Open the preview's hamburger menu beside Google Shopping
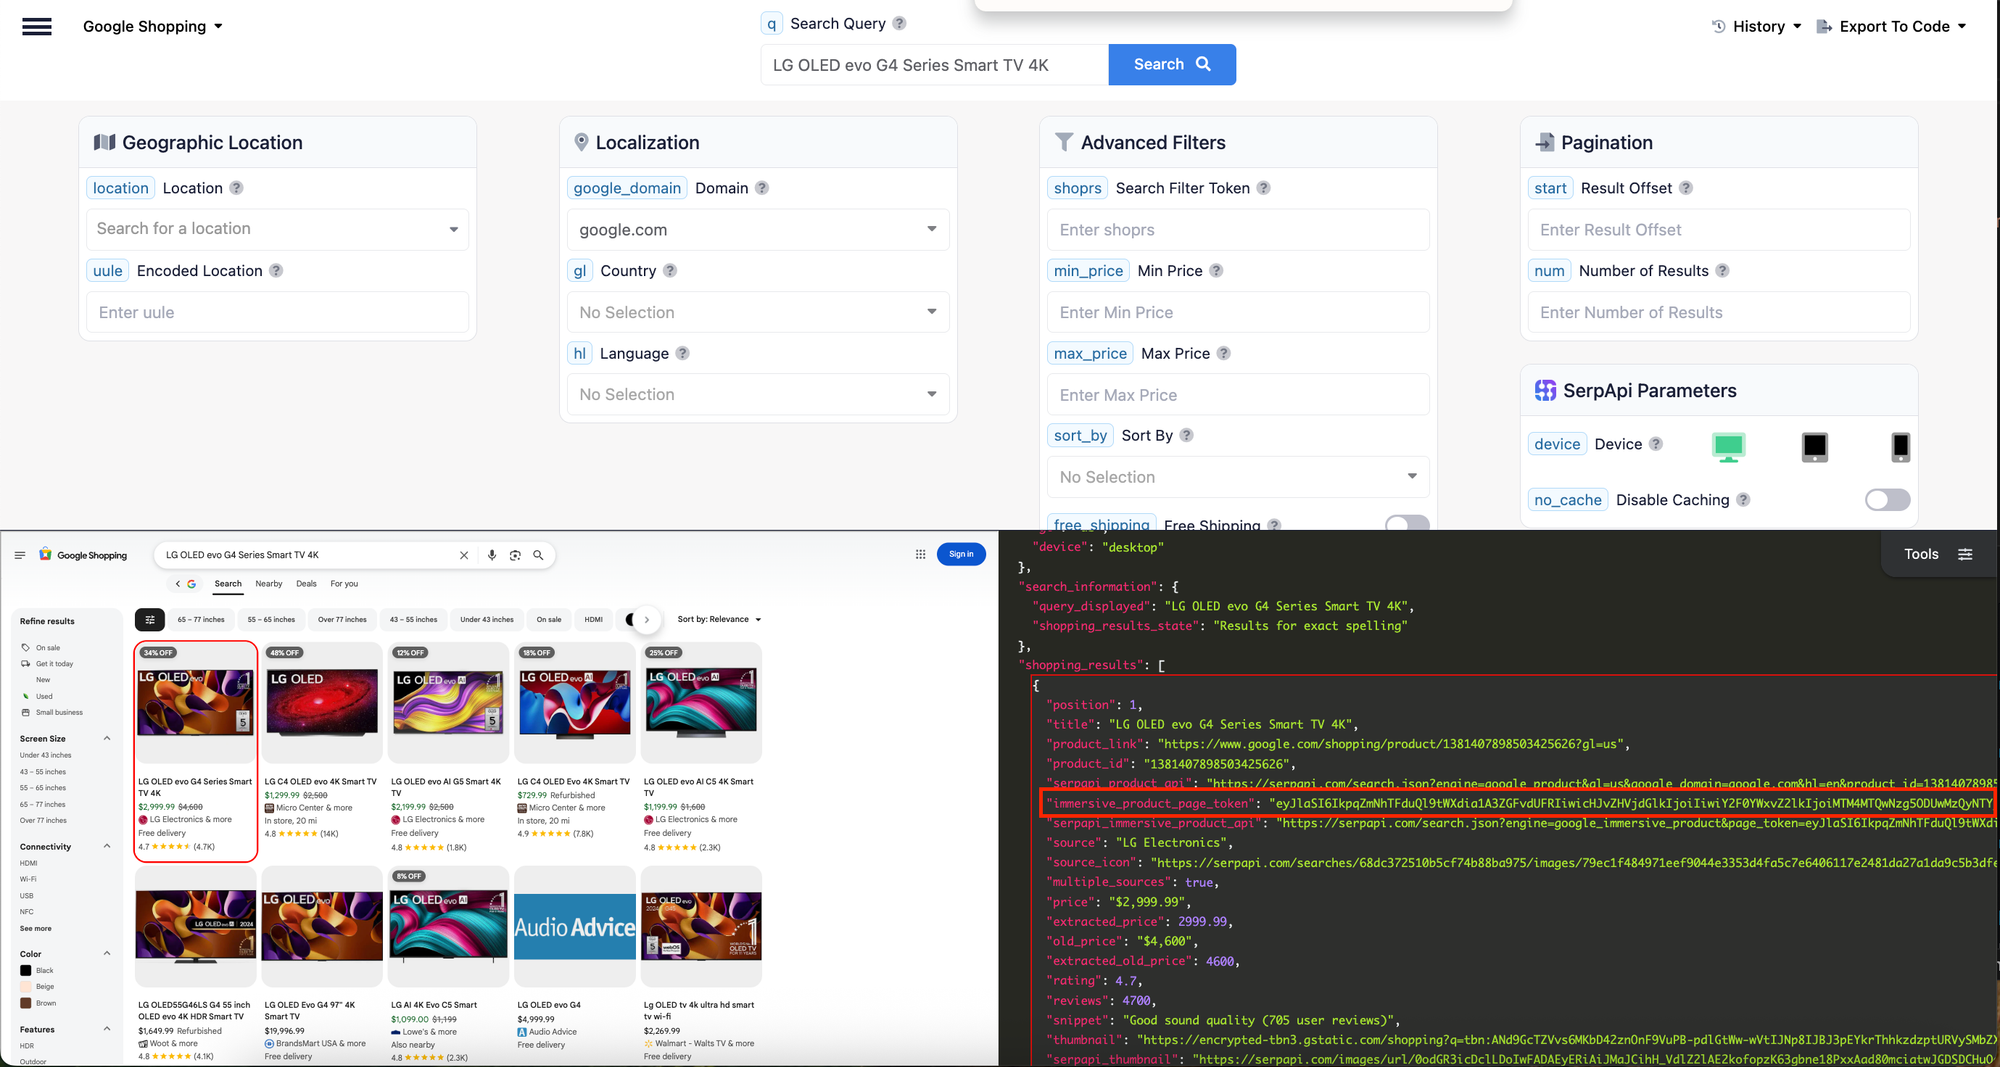The image size is (2000, 1067). (x=20, y=555)
